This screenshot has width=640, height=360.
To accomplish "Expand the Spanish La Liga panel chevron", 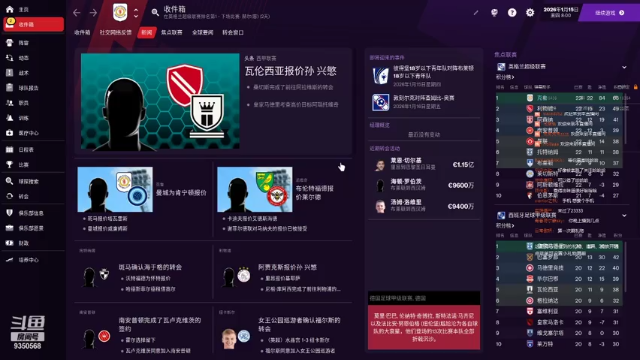I will point(624,216).
